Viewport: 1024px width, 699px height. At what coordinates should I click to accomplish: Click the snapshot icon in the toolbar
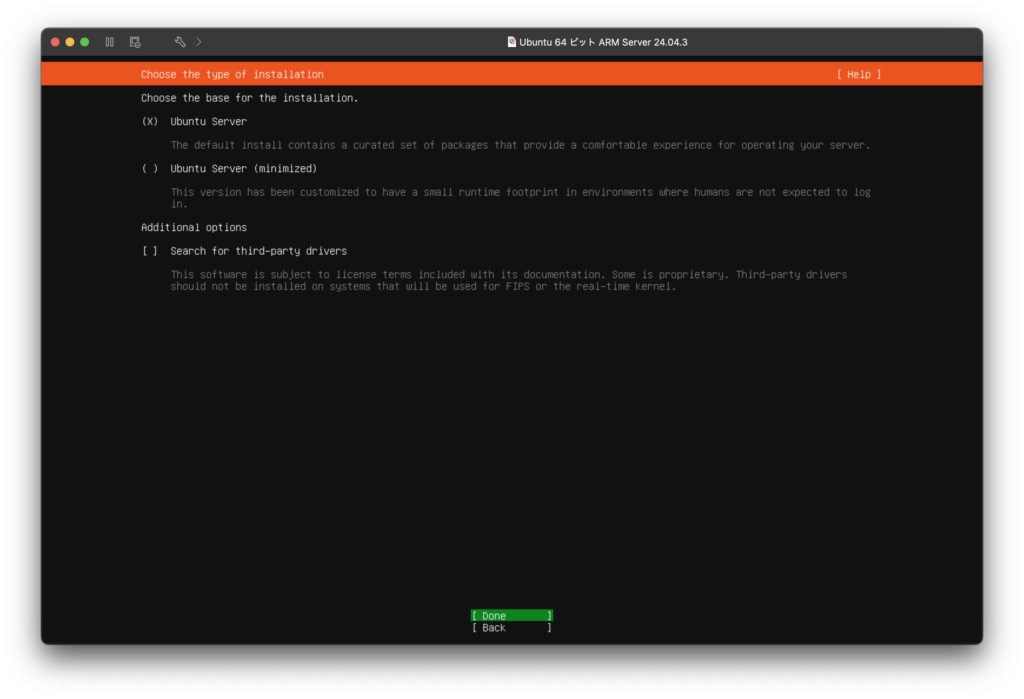[x=135, y=42]
